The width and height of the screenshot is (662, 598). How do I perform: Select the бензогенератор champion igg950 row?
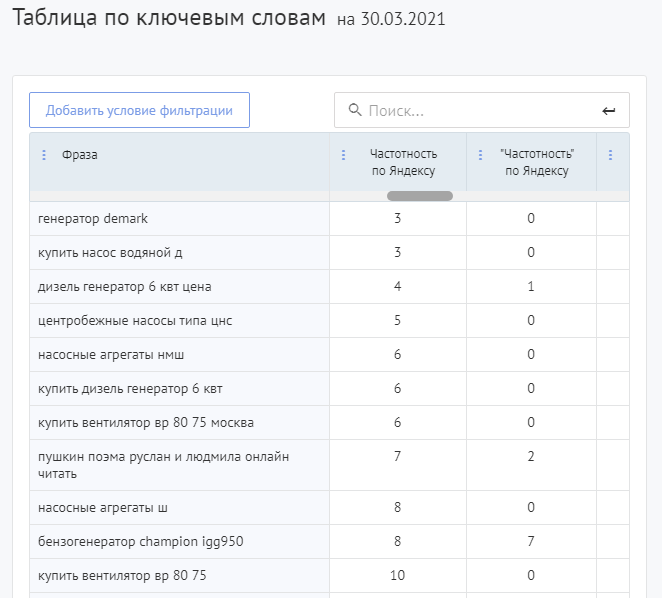(140, 542)
